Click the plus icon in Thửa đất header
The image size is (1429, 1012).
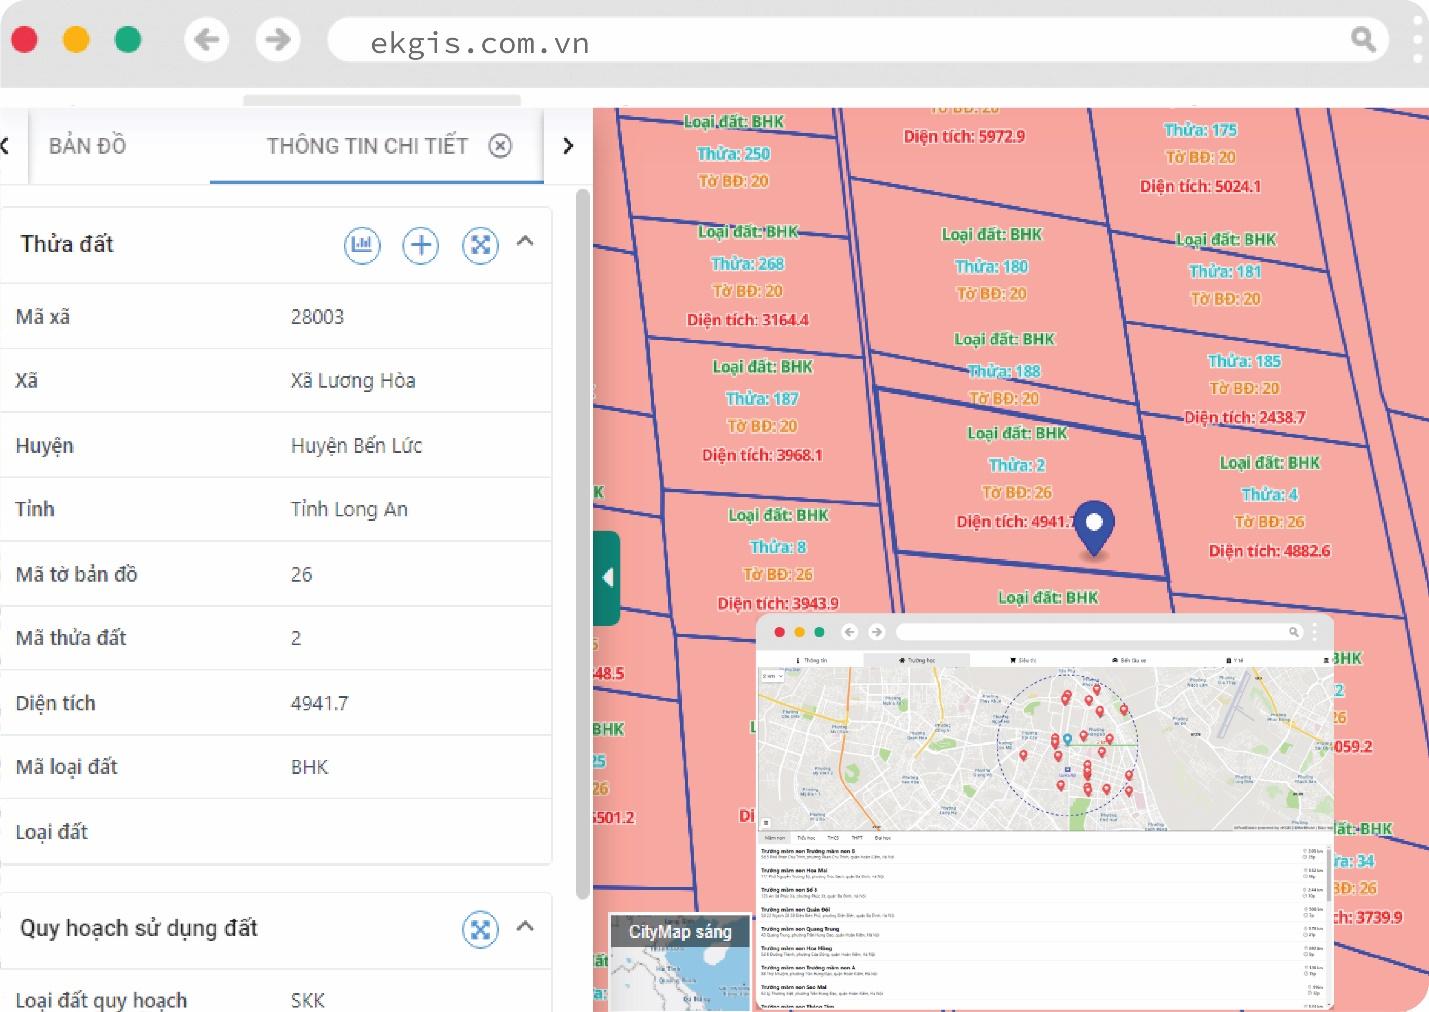coord(421,245)
